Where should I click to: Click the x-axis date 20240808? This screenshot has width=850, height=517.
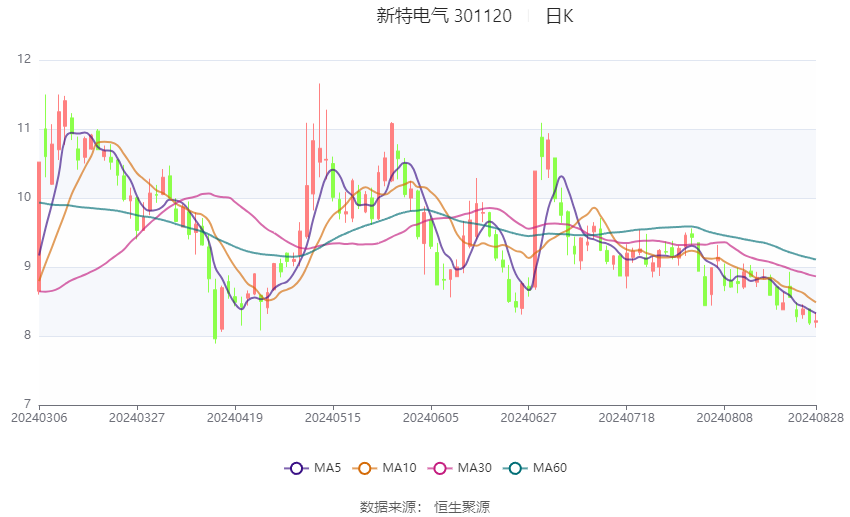point(724,418)
